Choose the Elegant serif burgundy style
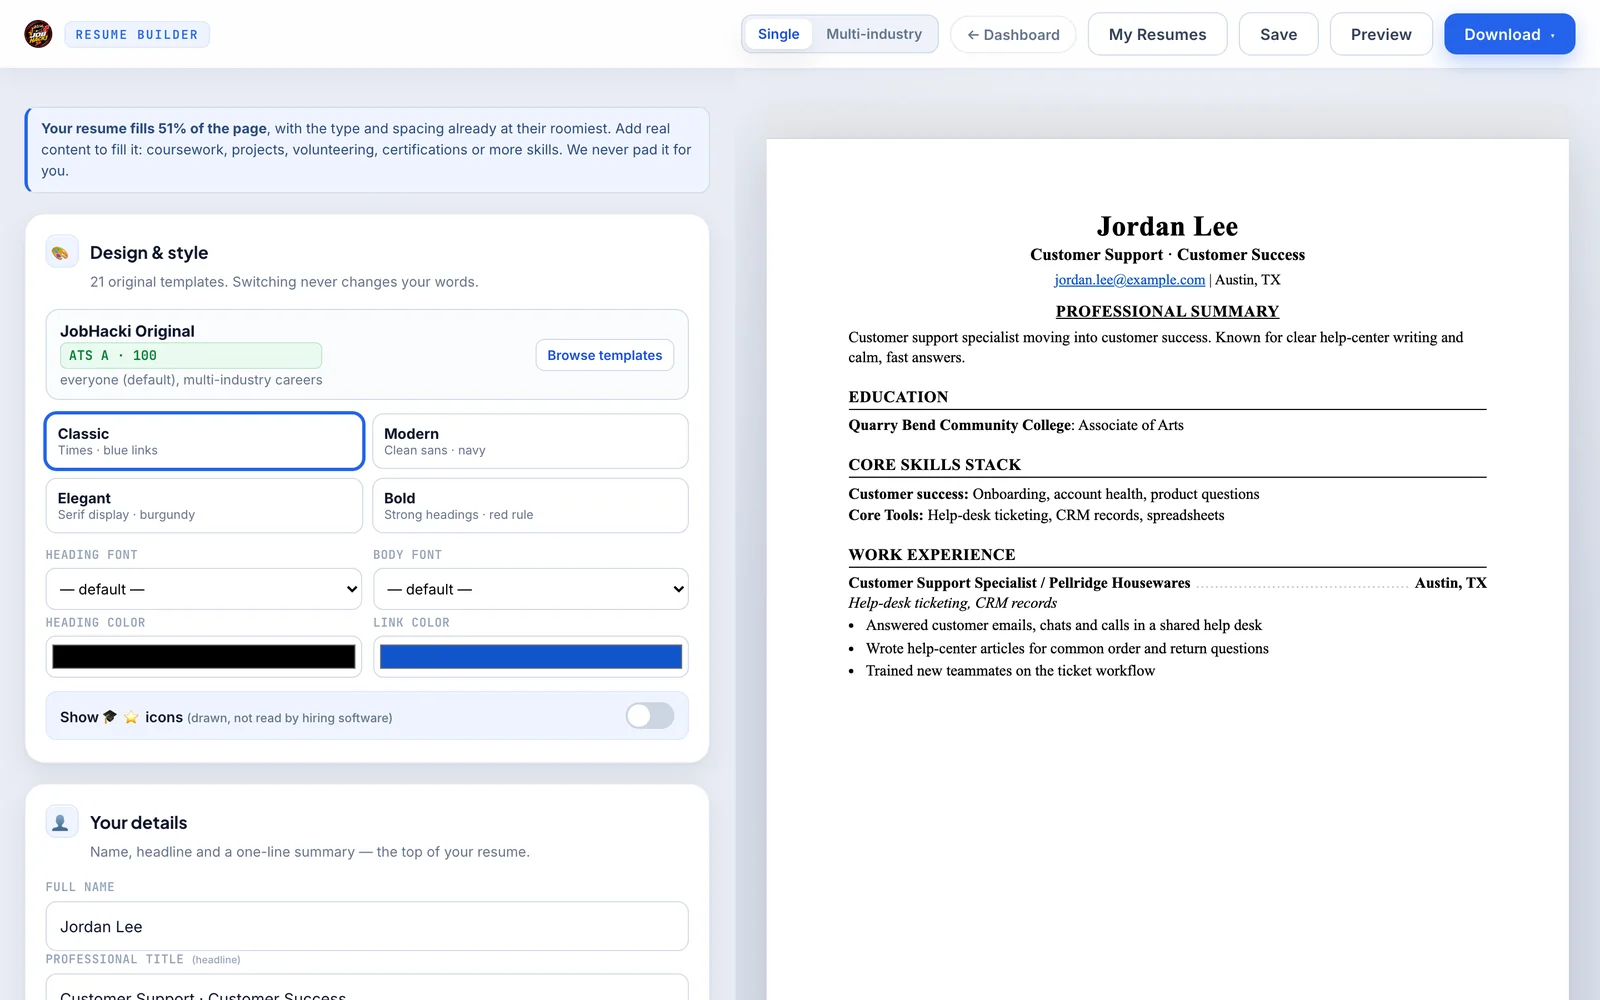The height and width of the screenshot is (1000, 1600). click(x=204, y=505)
